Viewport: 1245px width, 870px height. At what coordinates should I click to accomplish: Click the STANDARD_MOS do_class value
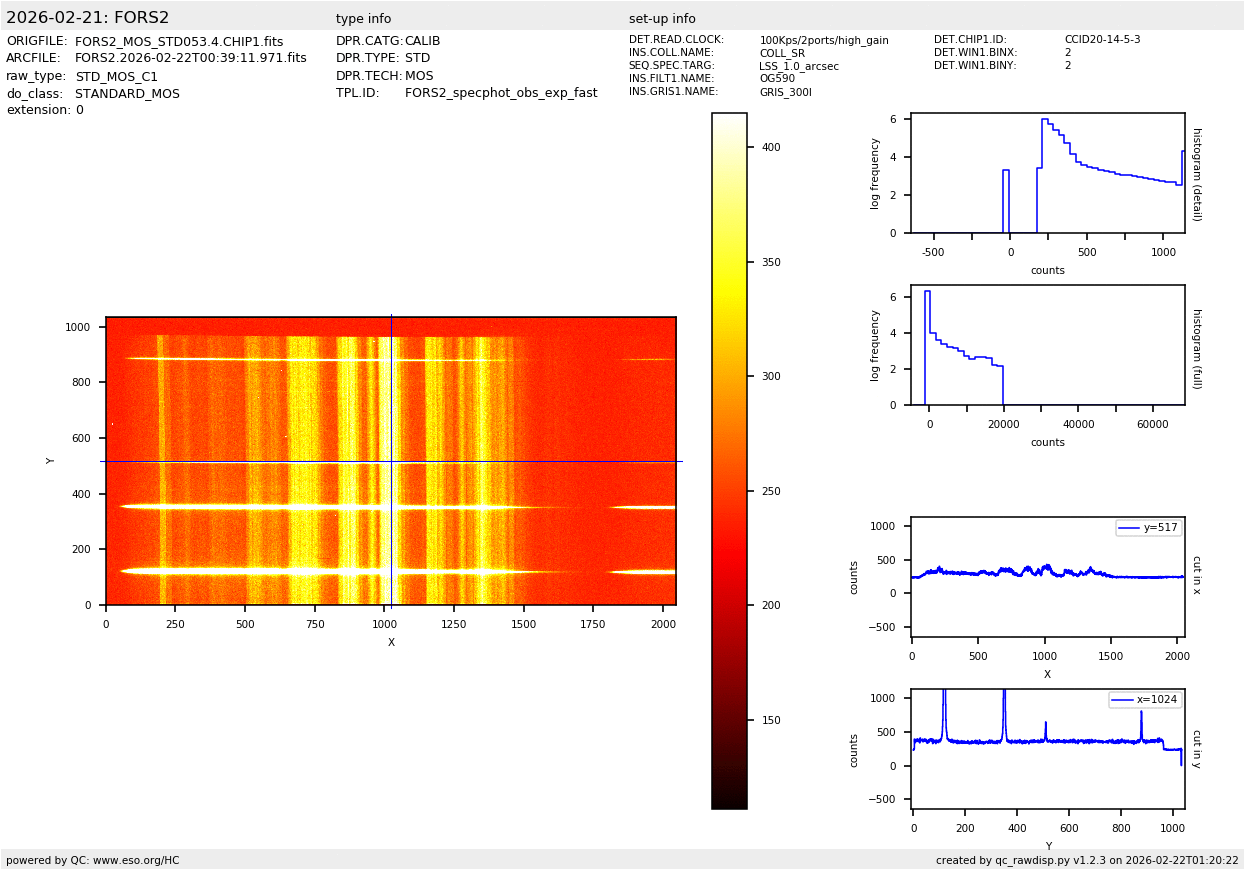point(127,94)
